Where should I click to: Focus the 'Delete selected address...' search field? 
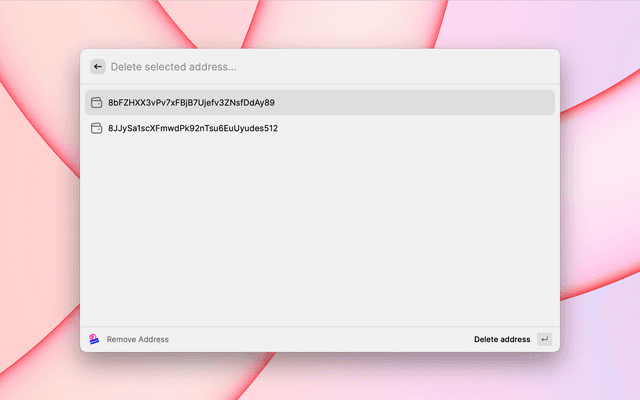point(250,67)
